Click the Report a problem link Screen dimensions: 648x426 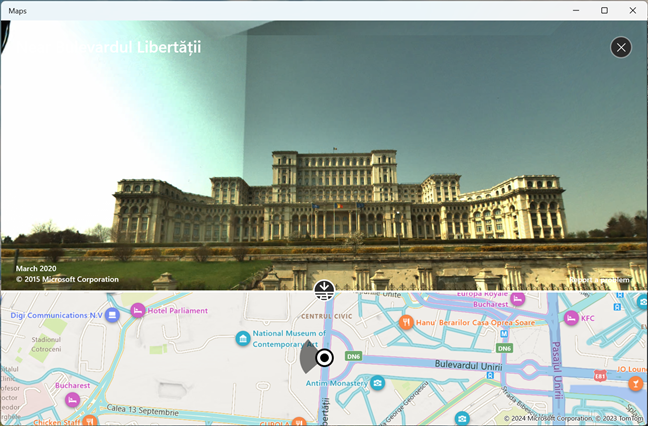(599, 280)
